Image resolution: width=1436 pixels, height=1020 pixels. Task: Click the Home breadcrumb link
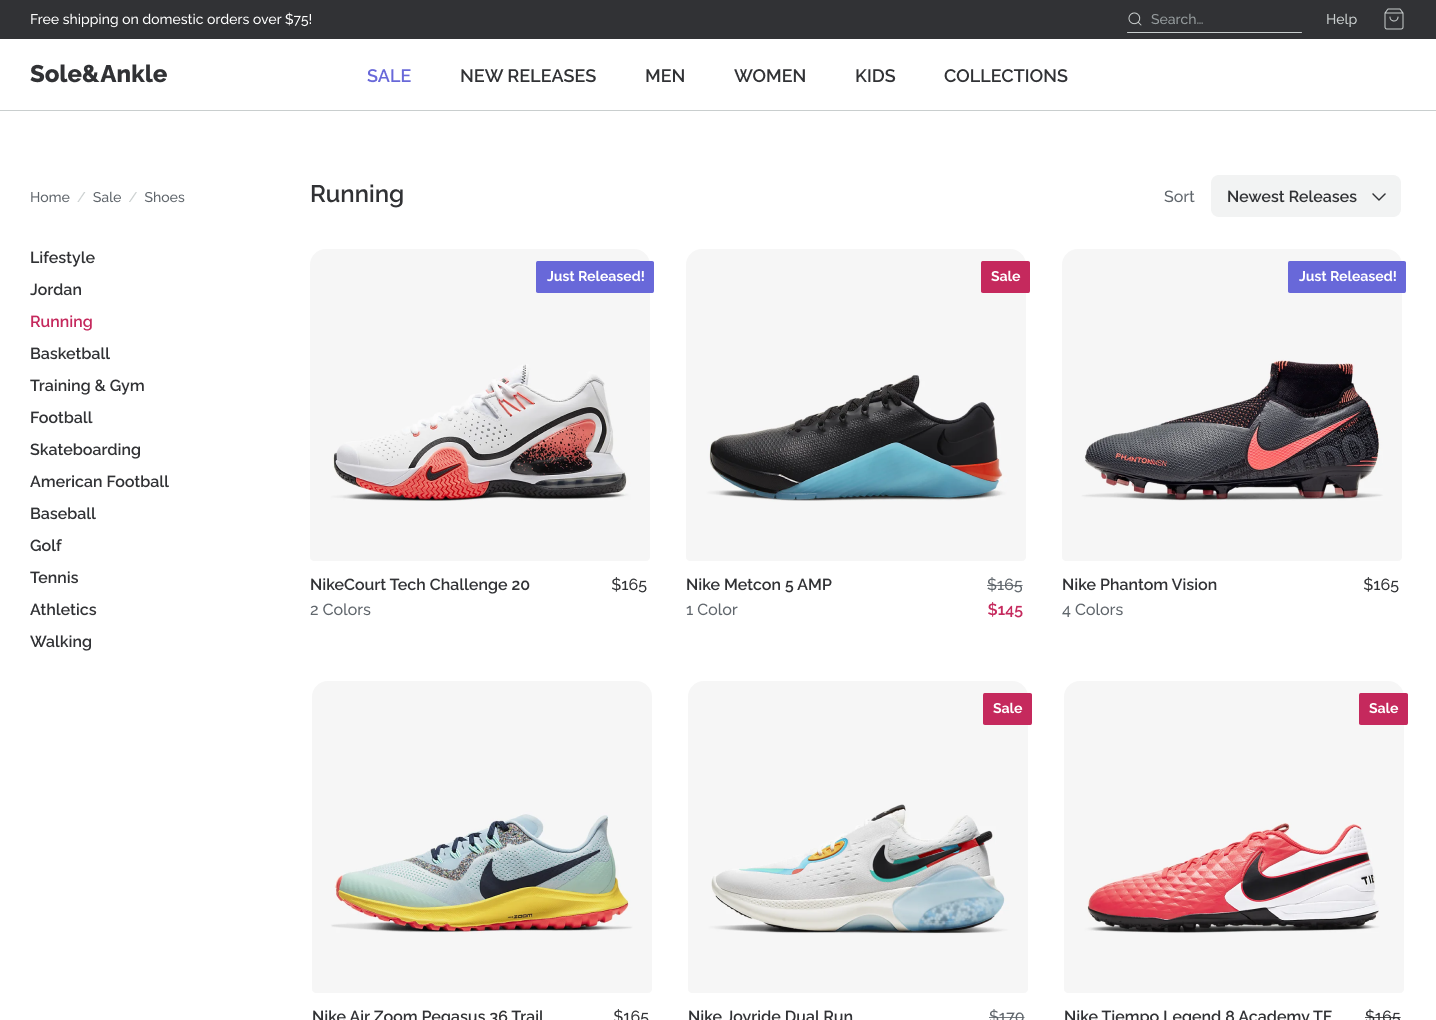50,197
